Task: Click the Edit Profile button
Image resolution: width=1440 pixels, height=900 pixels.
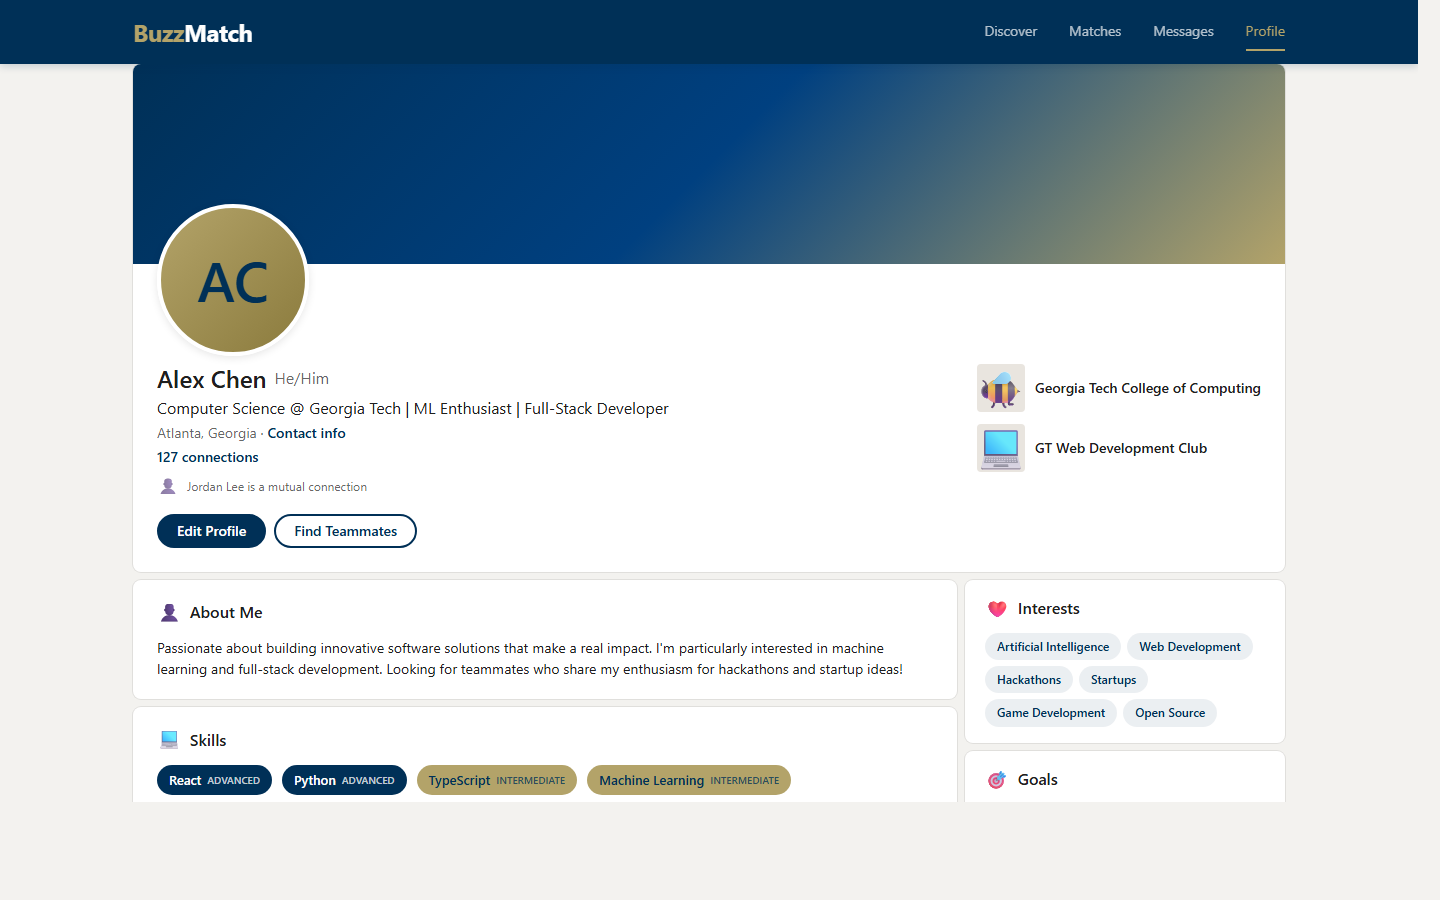Action: (x=211, y=531)
